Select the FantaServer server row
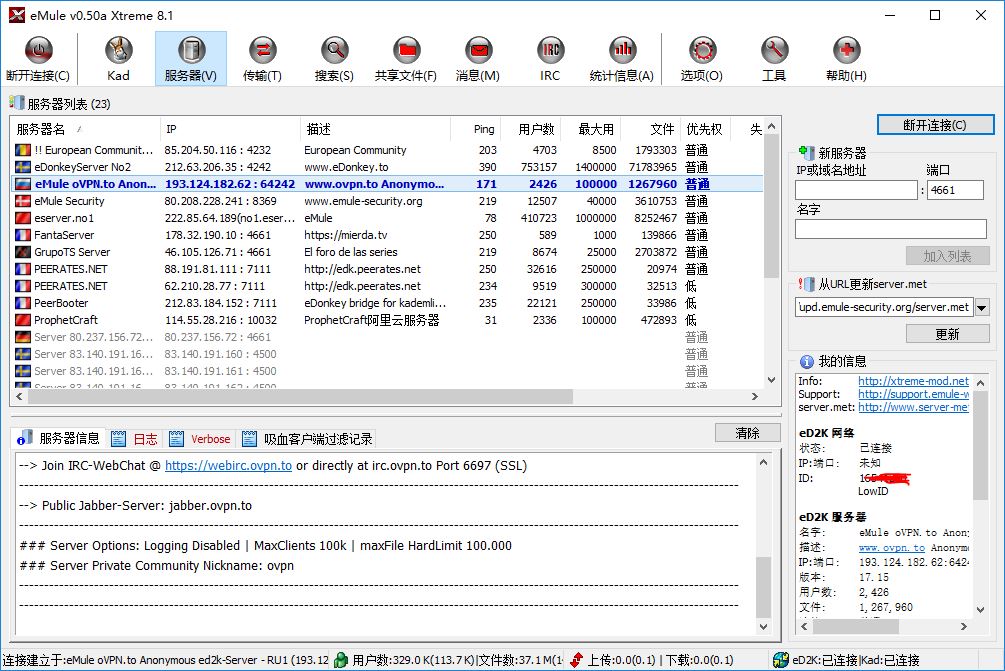The height and width of the screenshot is (671, 1005). pyautogui.click(x=387, y=235)
